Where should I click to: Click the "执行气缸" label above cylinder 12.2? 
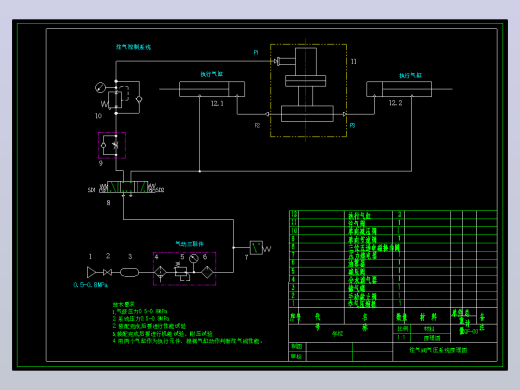(411, 75)
